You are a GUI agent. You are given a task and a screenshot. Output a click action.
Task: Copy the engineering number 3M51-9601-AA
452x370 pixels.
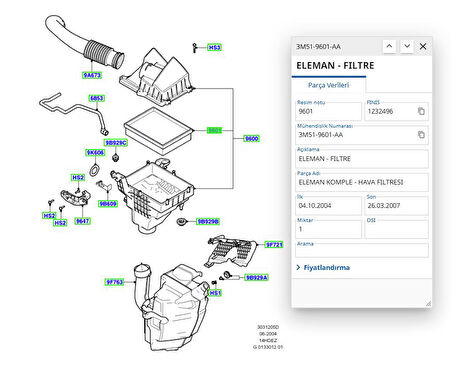tap(421, 135)
